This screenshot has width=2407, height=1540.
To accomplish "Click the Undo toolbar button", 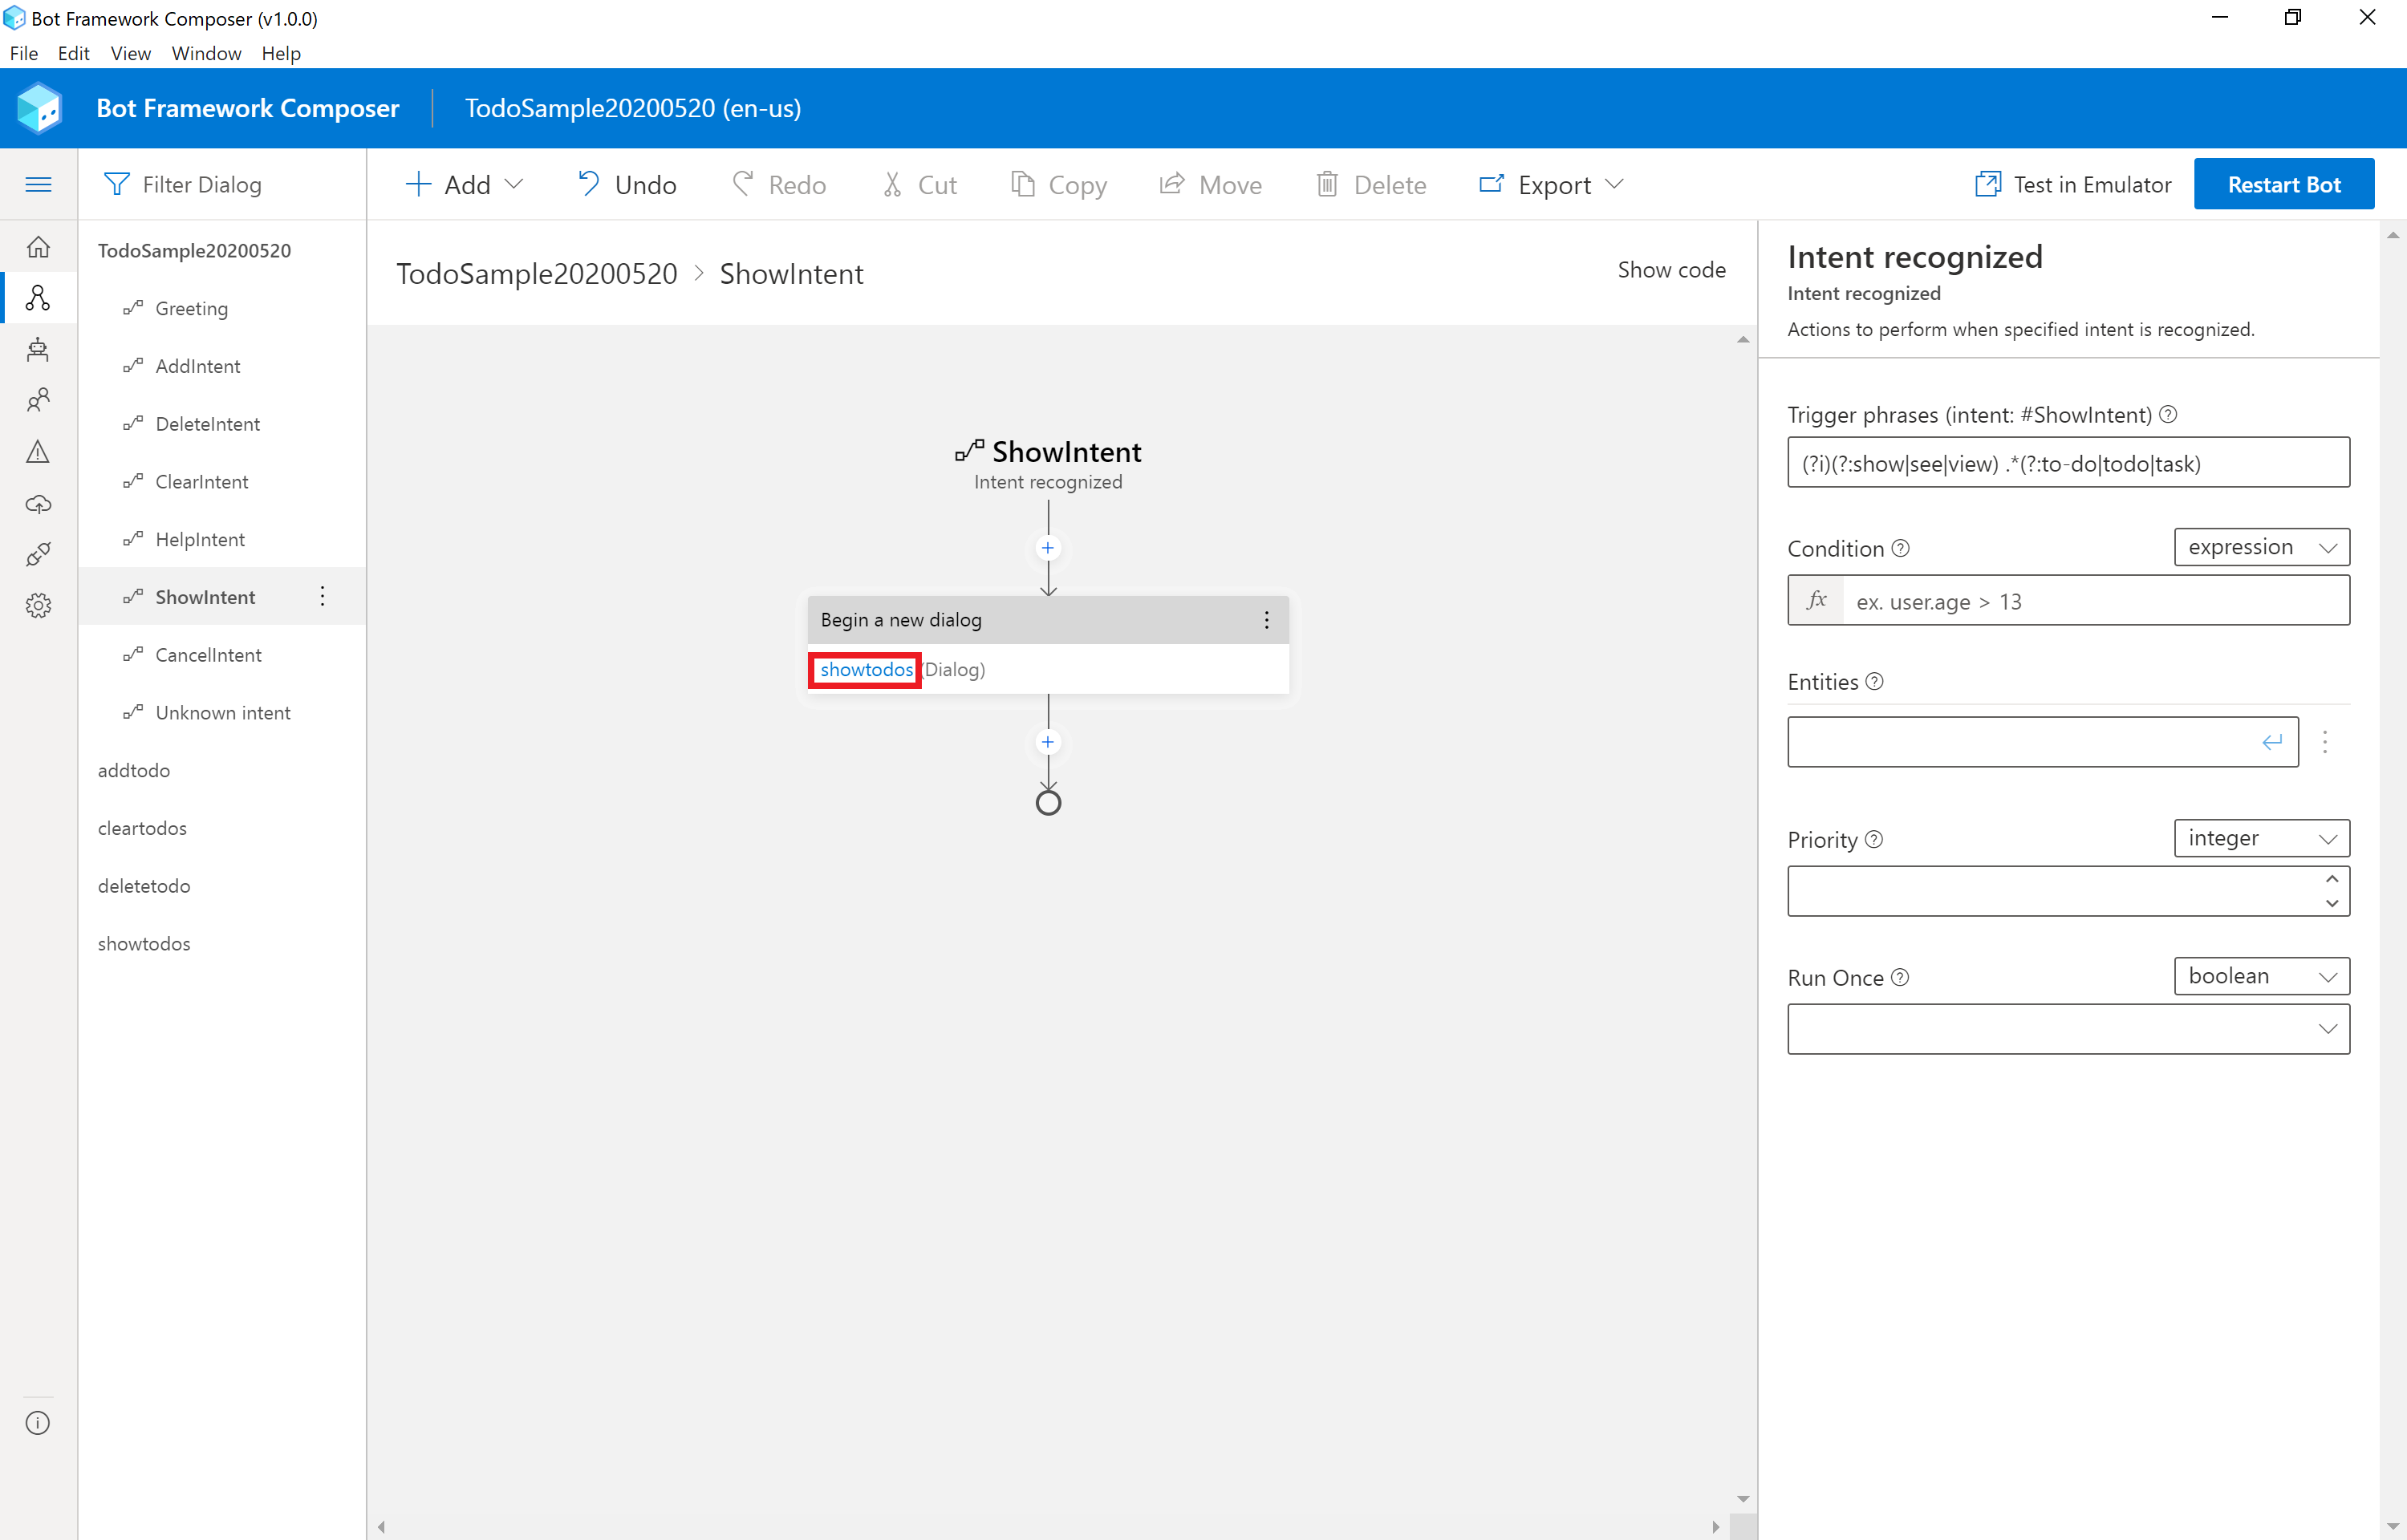I will pyautogui.click(x=627, y=185).
